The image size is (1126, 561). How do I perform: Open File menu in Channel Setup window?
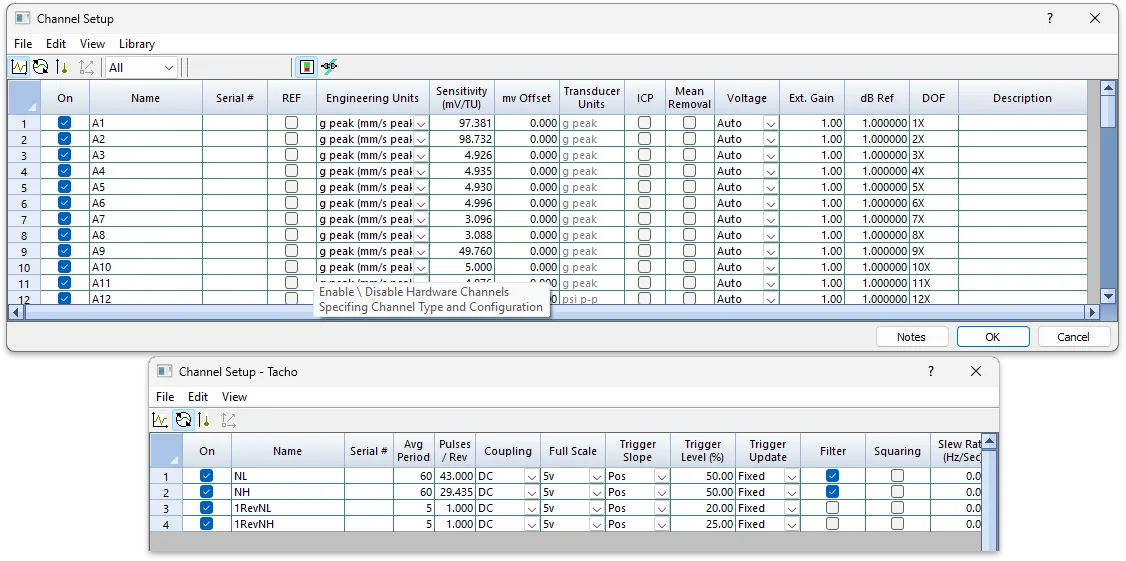pyautogui.click(x=23, y=44)
